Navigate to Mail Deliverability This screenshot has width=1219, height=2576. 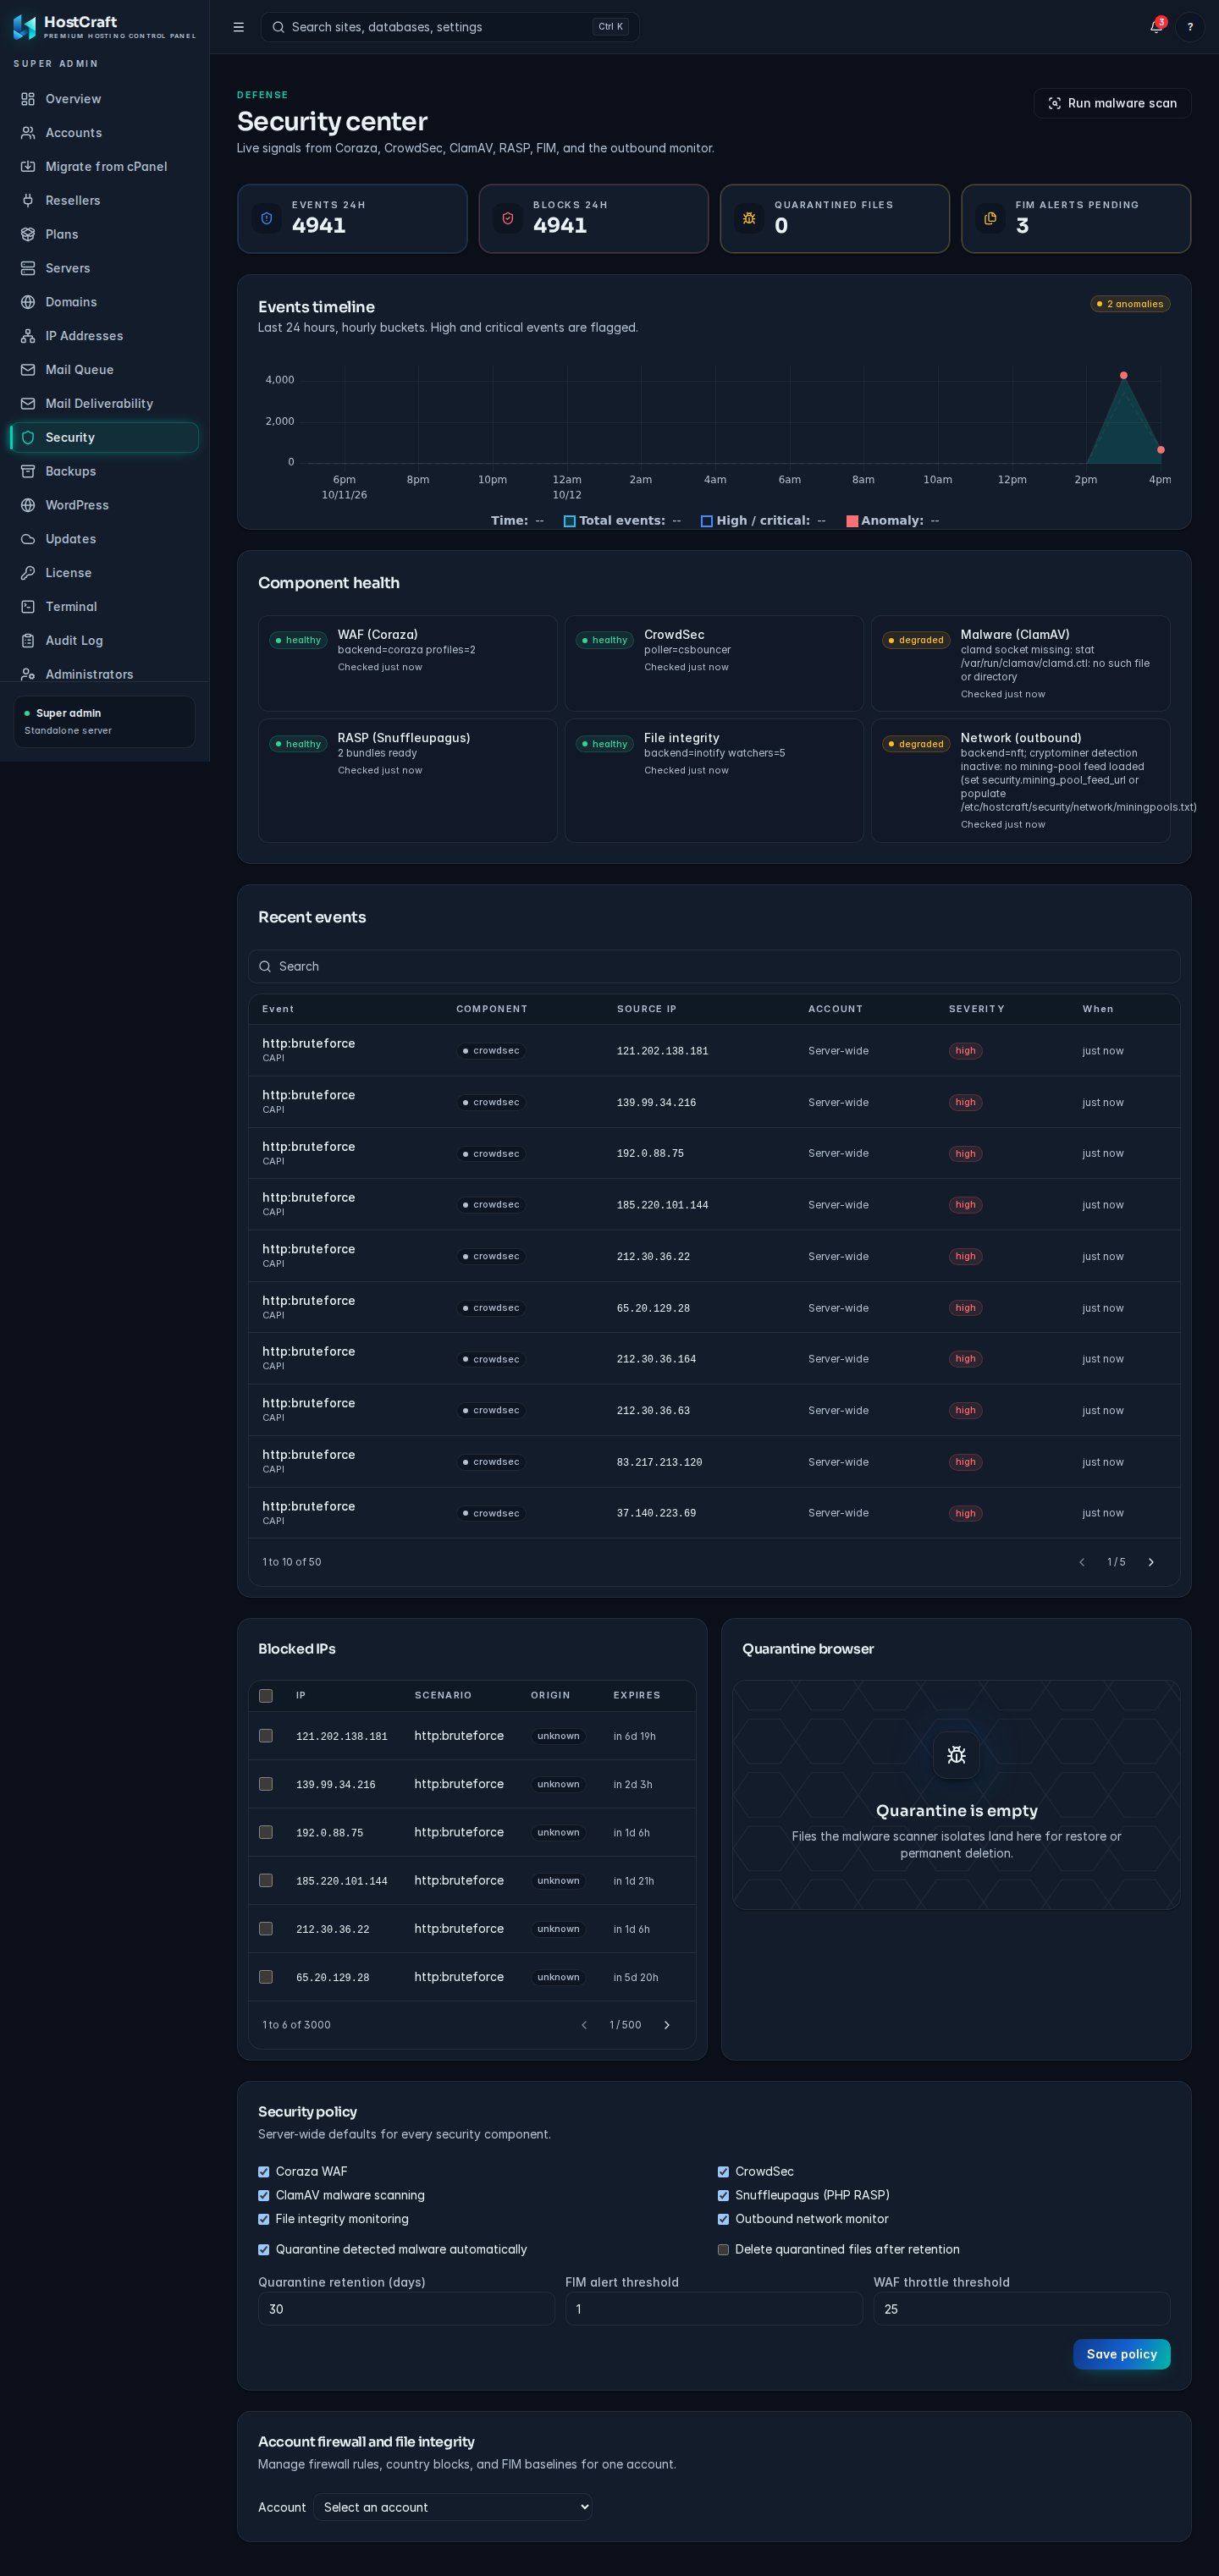104,404
